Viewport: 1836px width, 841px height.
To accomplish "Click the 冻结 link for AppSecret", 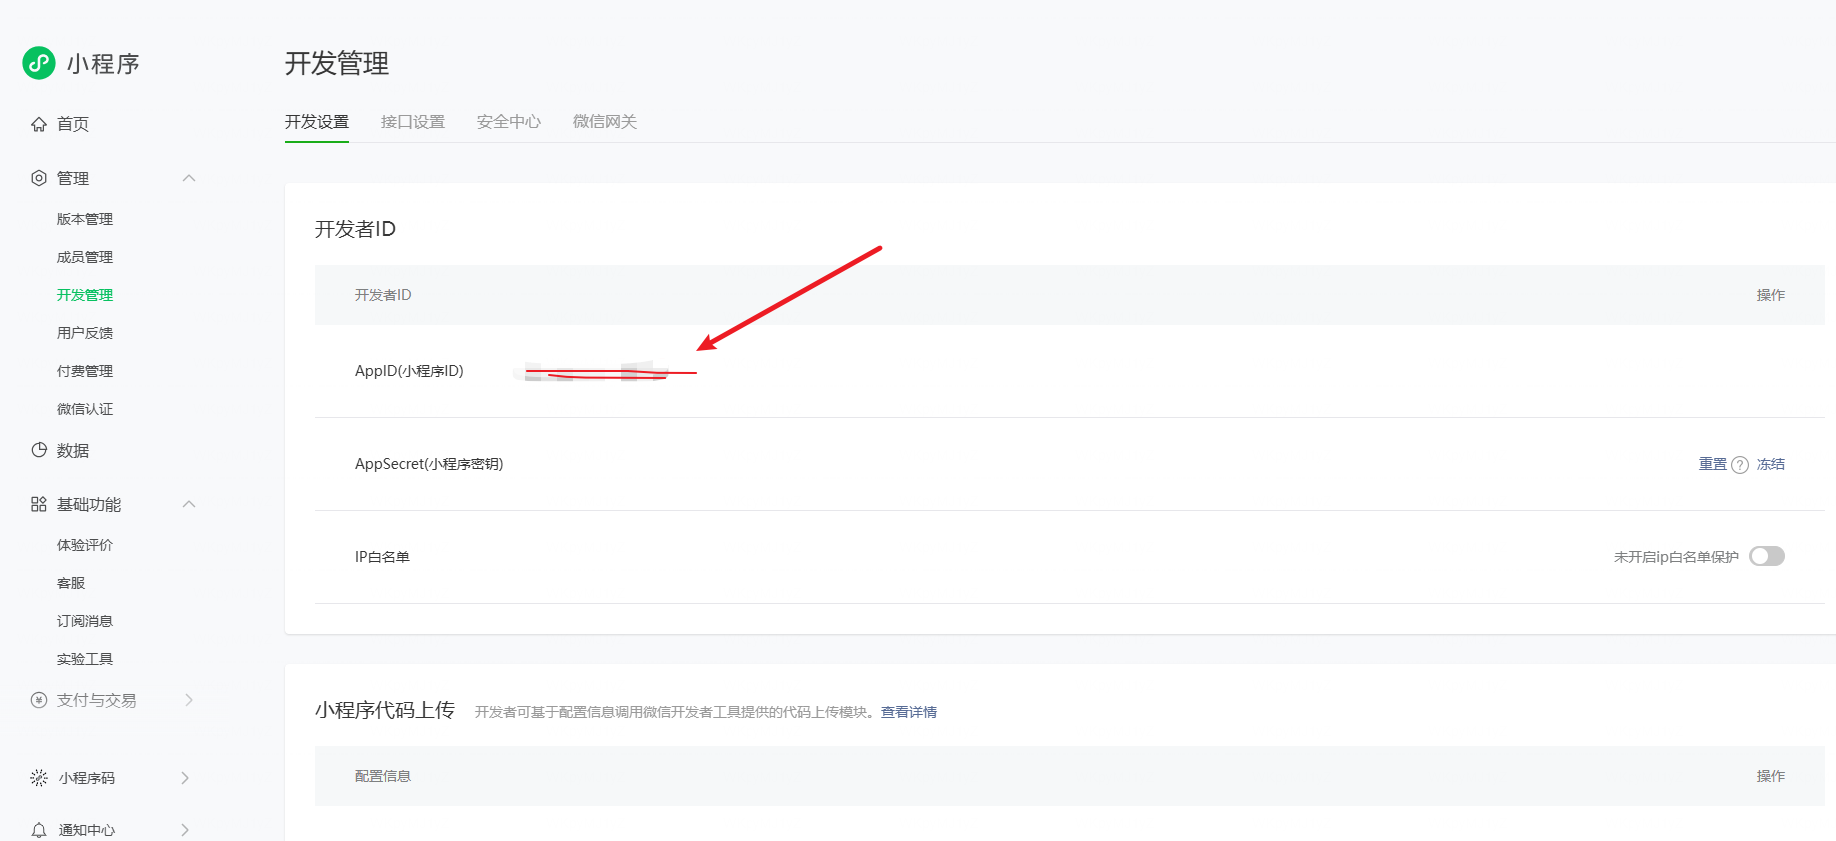I will click(1771, 464).
